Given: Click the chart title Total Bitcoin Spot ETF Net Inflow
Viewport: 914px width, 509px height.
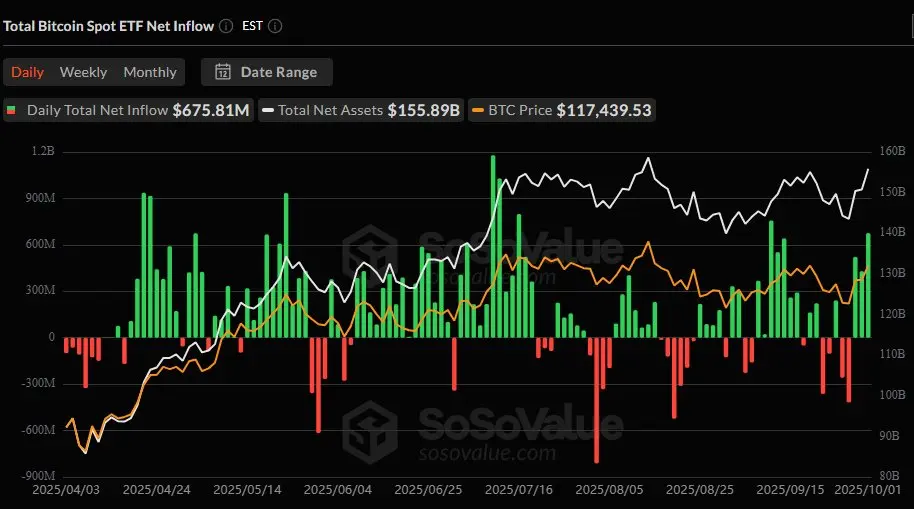Looking at the screenshot, I should point(109,26).
